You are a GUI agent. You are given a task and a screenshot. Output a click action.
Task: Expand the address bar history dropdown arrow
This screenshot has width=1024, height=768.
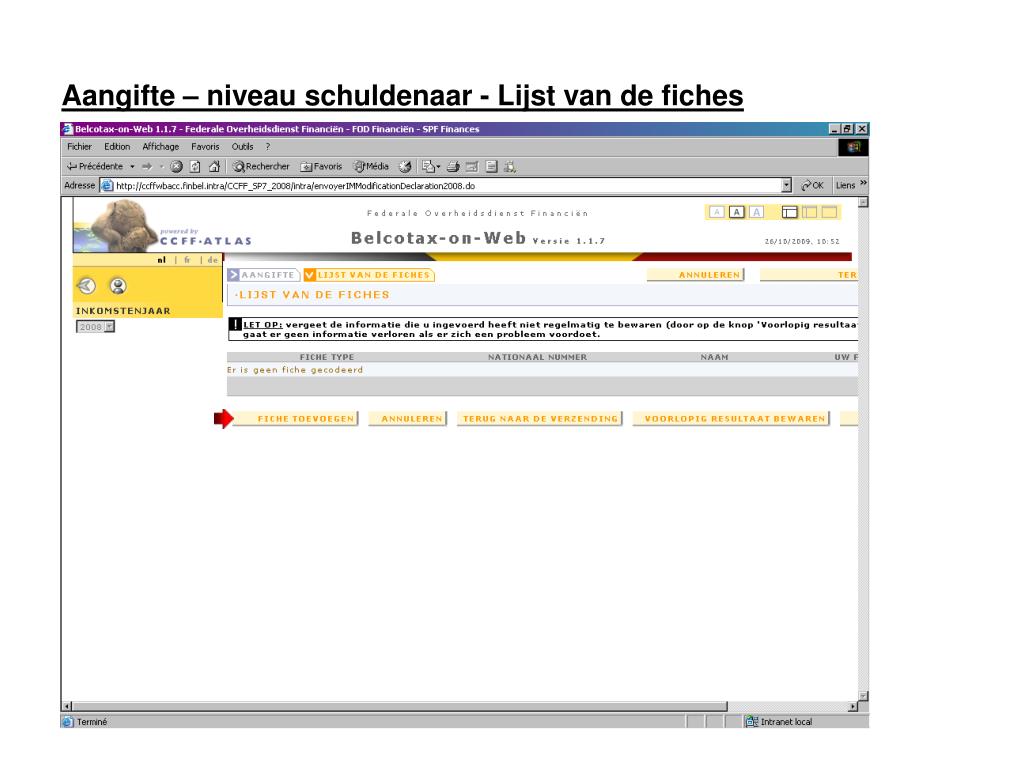786,185
